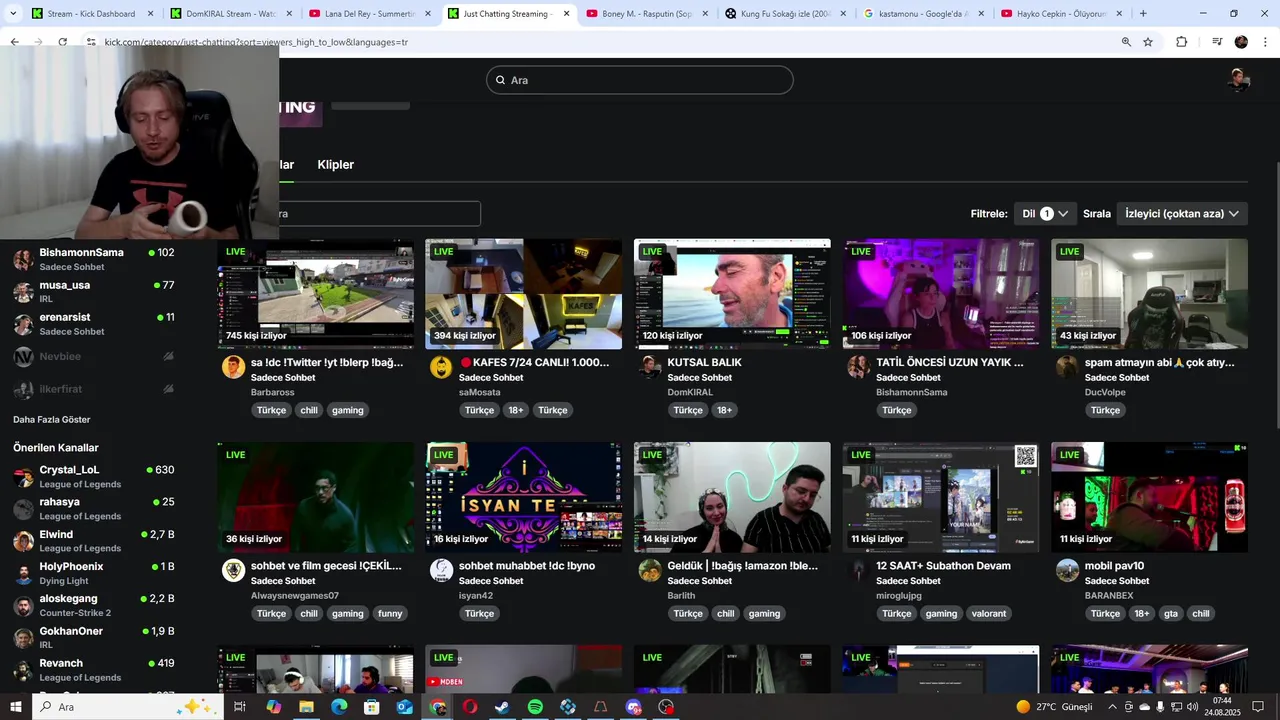Click saMosata channel avatar
The image size is (1280, 720).
[x=441, y=367]
